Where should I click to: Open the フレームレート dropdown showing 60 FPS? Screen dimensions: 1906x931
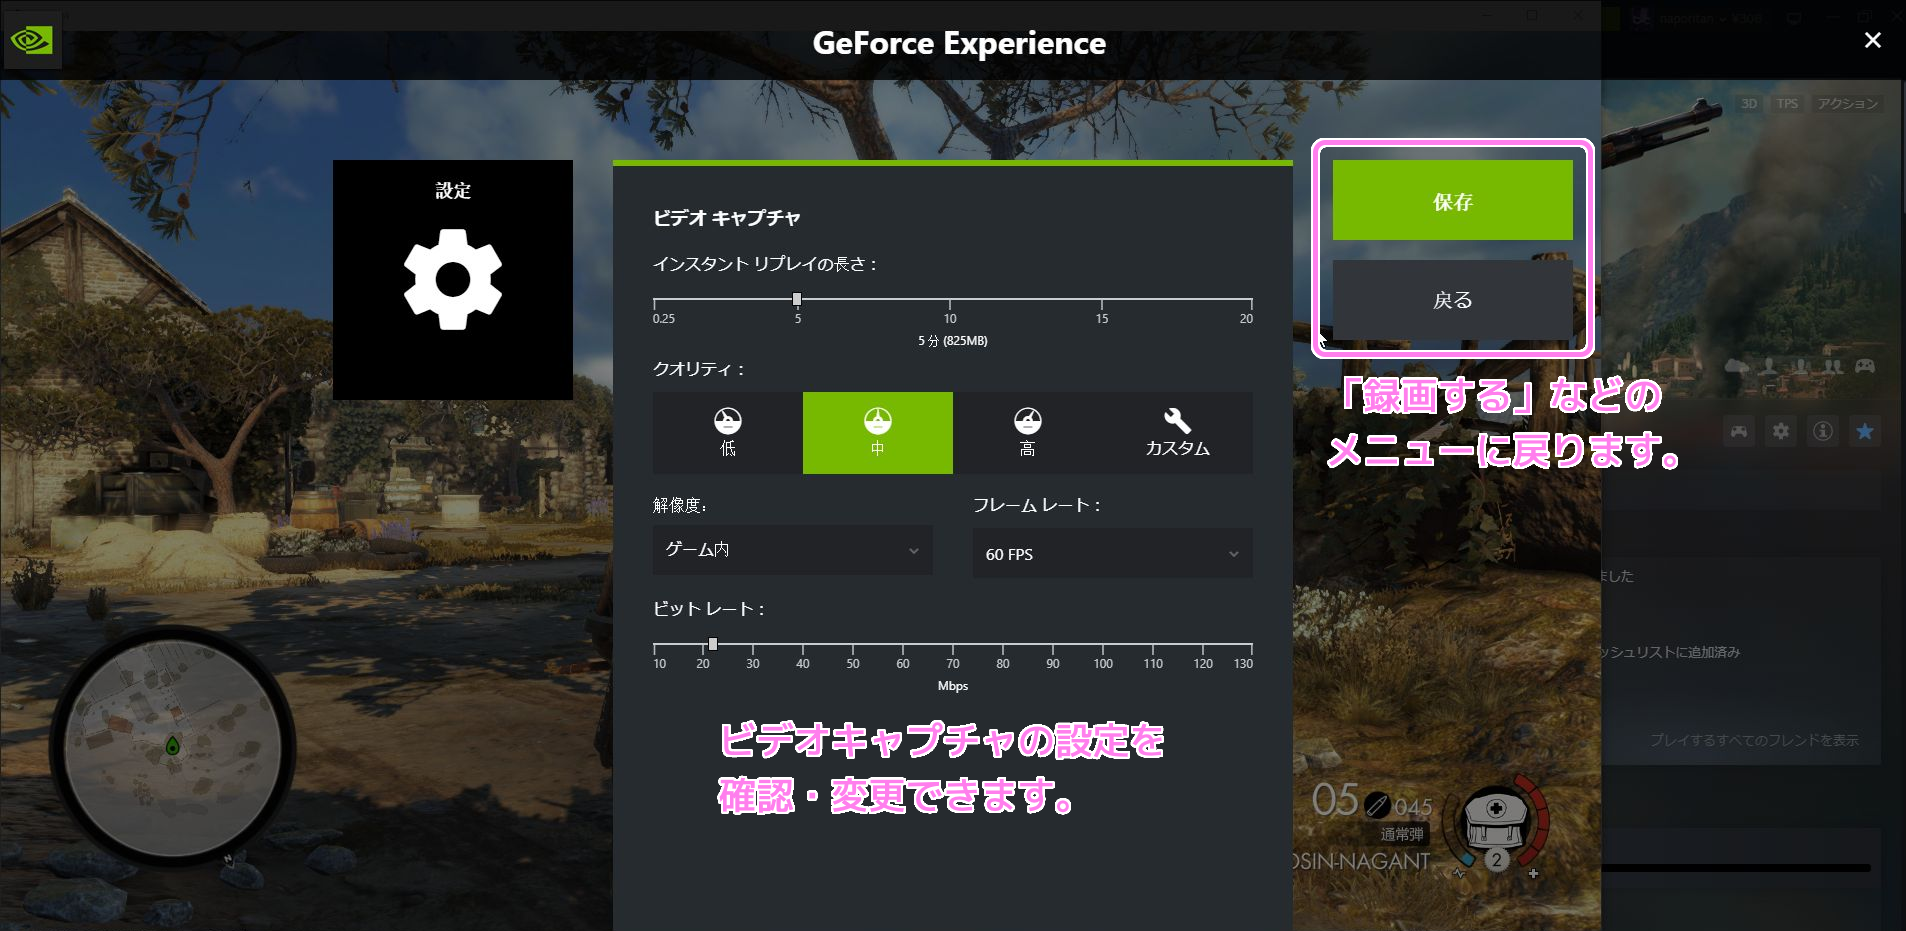1113,553
